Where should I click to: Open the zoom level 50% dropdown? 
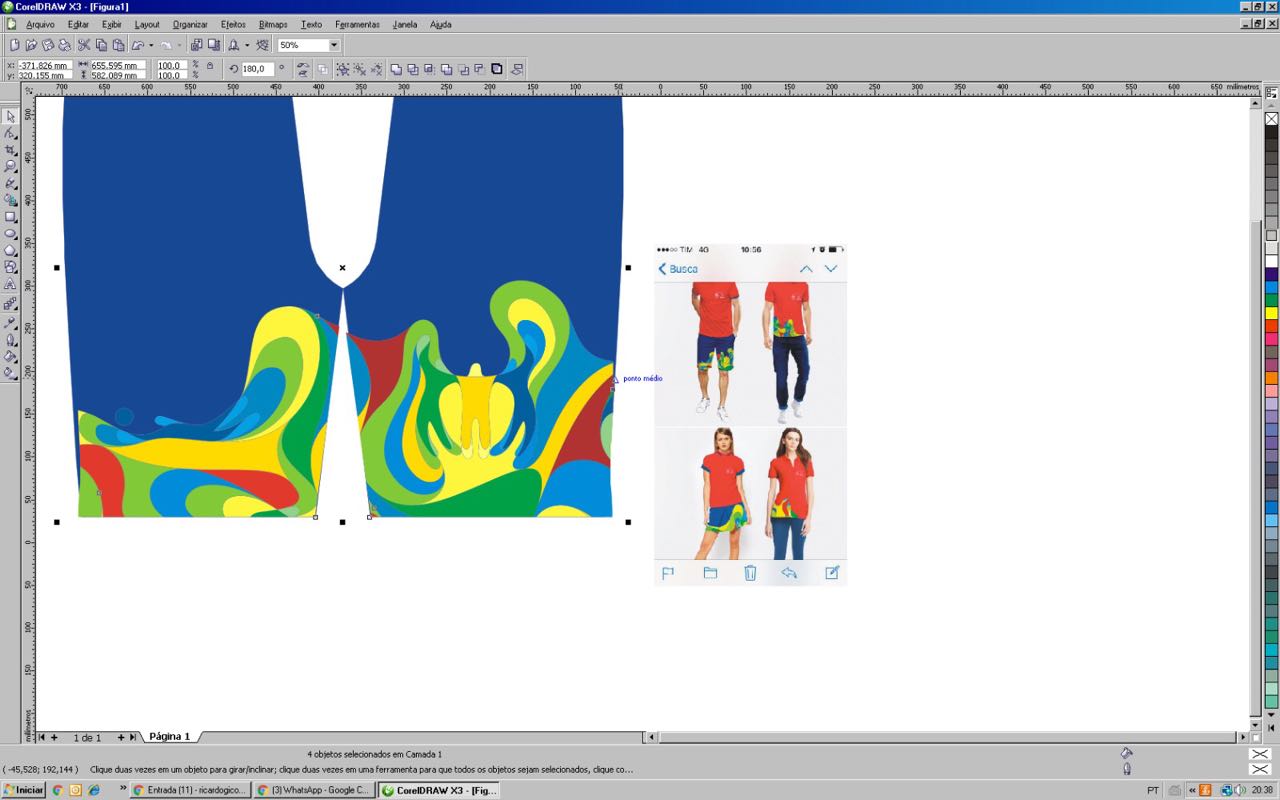click(x=334, y=45)
